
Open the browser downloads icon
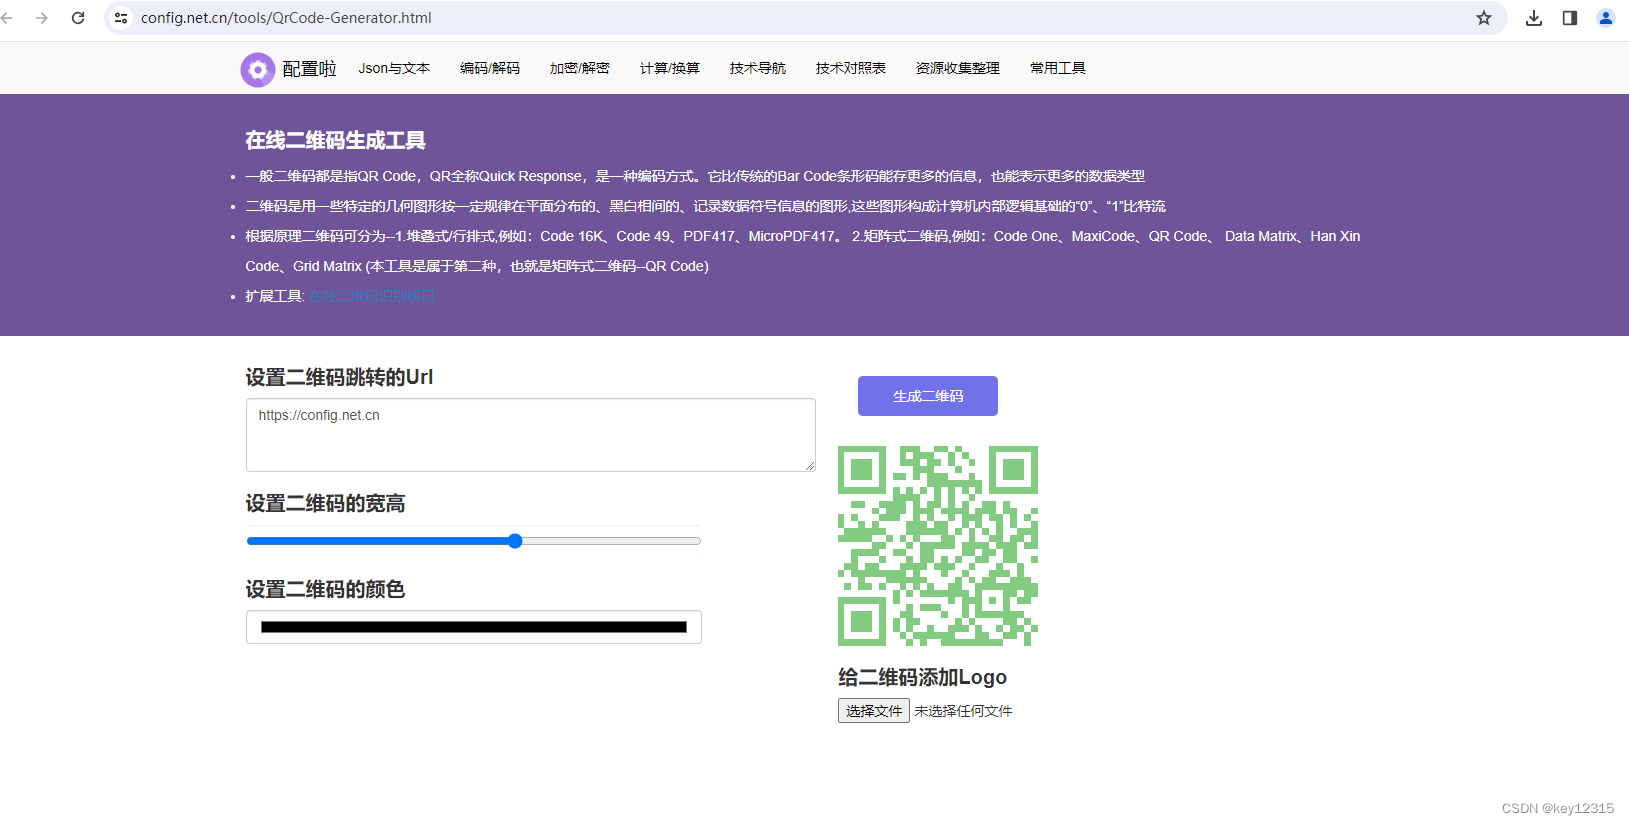(x=1534, y=18)
